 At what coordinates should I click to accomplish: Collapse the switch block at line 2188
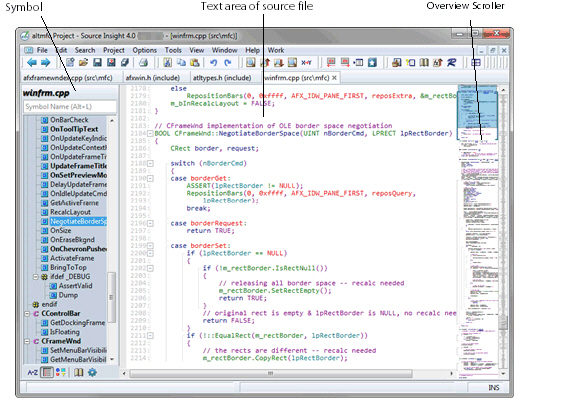[x=150, y=163]
